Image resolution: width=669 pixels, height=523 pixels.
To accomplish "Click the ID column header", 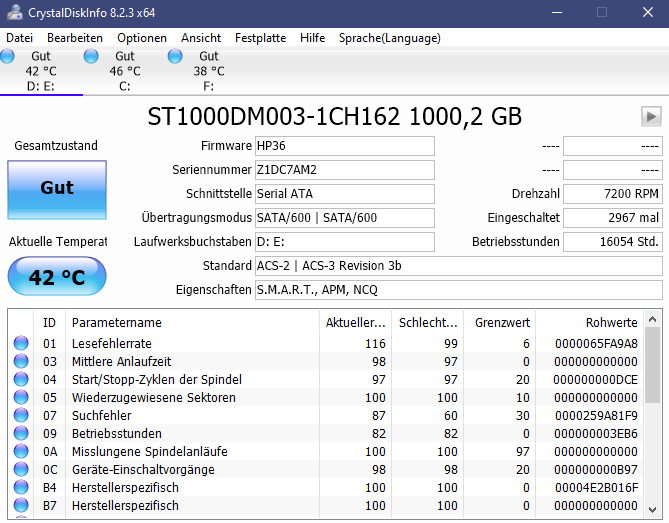I will (49, 323).
